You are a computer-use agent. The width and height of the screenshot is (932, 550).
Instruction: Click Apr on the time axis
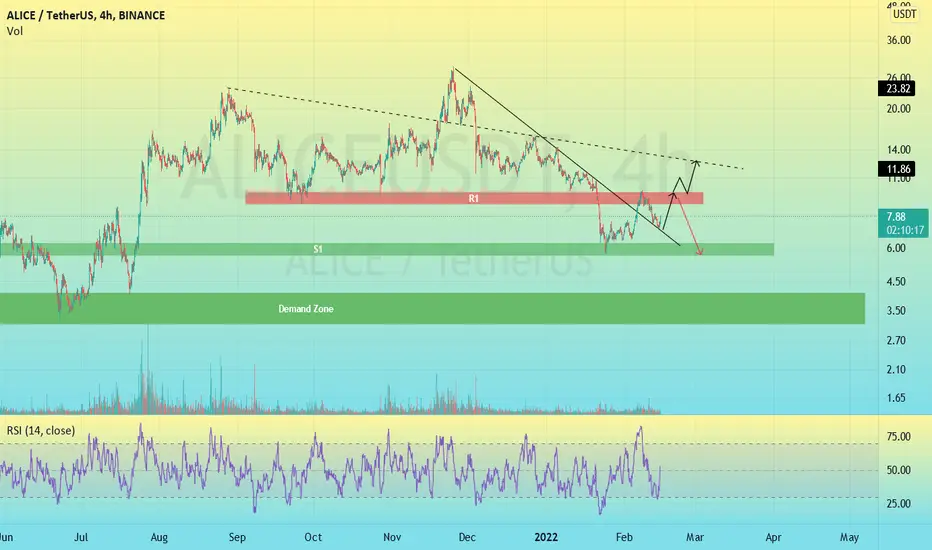click(773, 537)
